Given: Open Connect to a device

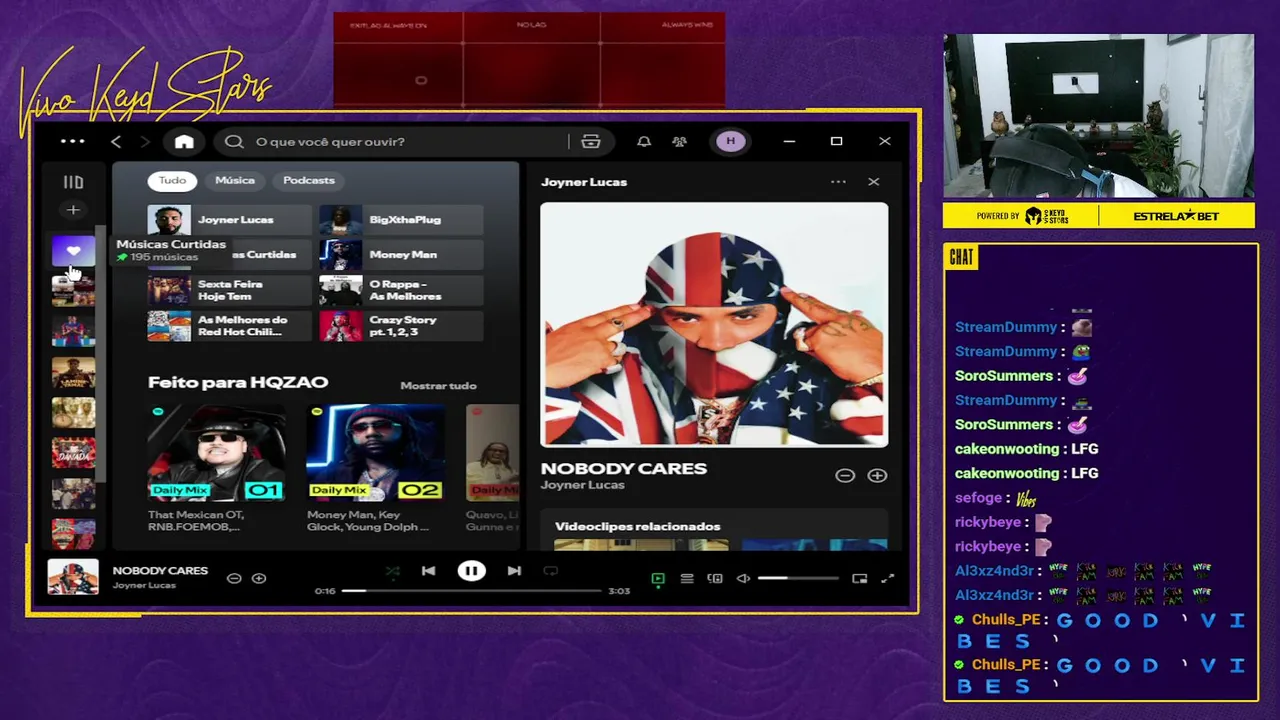Looking at the screenshot, I should [715, 579].
